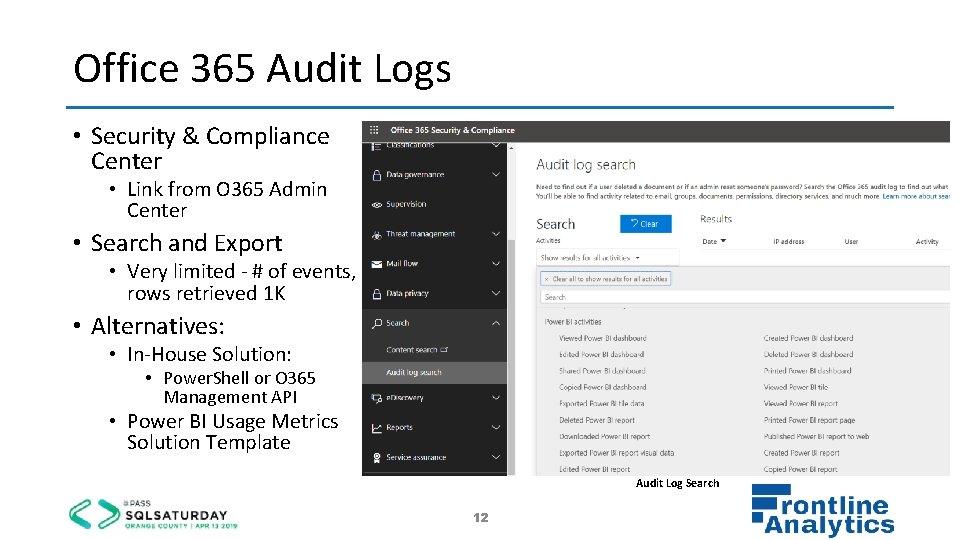Screen dimensions: 960x540
Task: Select 'Deleted Power BI report' activity
Action: (x=596, y=420)
